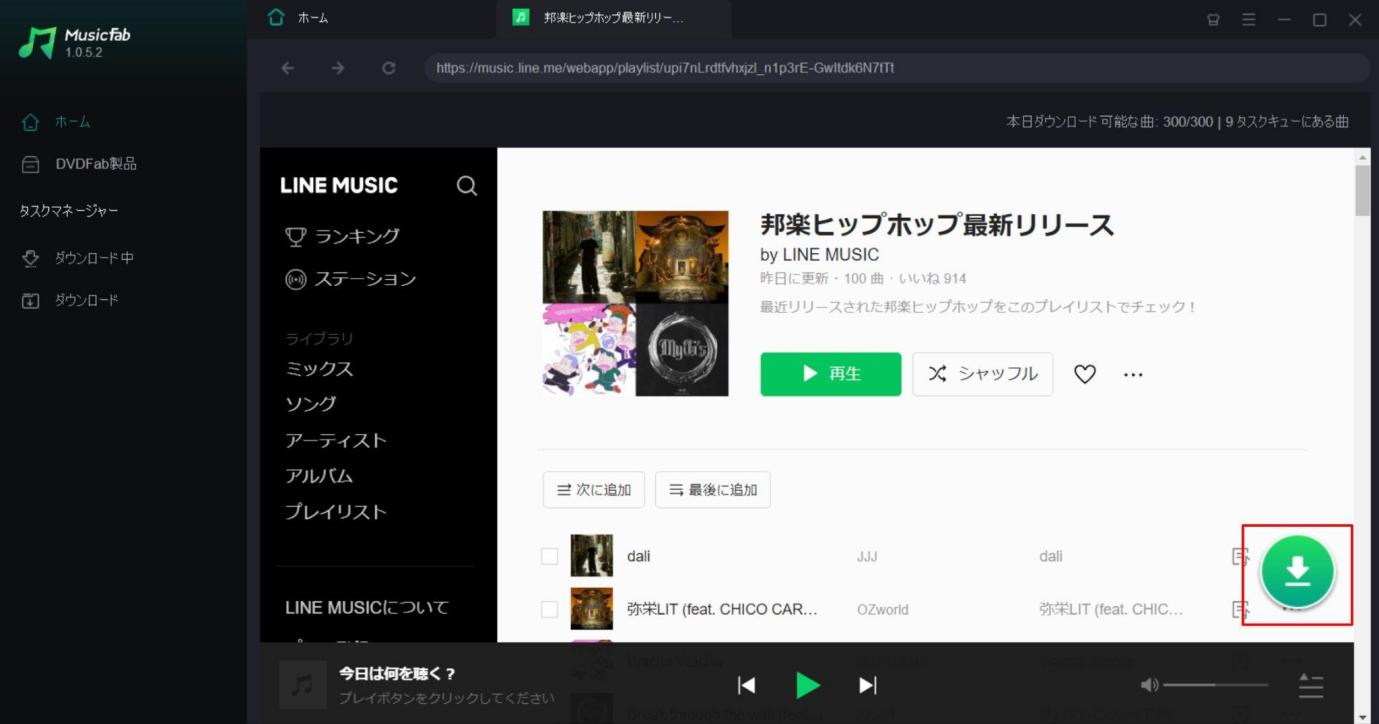Click the LINE MUSIC logo text
The image size is (1379, 724).
coord(339,185)
